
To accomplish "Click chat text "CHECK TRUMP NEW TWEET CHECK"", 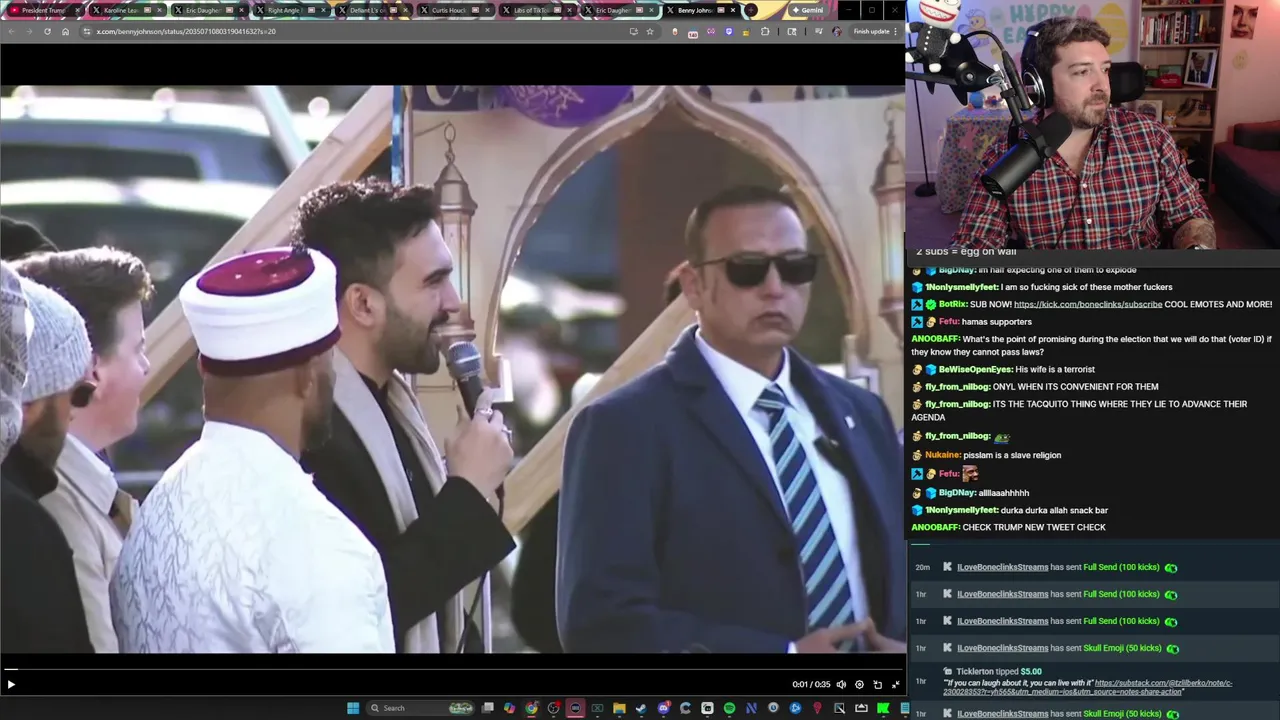I will (1034, 527).
